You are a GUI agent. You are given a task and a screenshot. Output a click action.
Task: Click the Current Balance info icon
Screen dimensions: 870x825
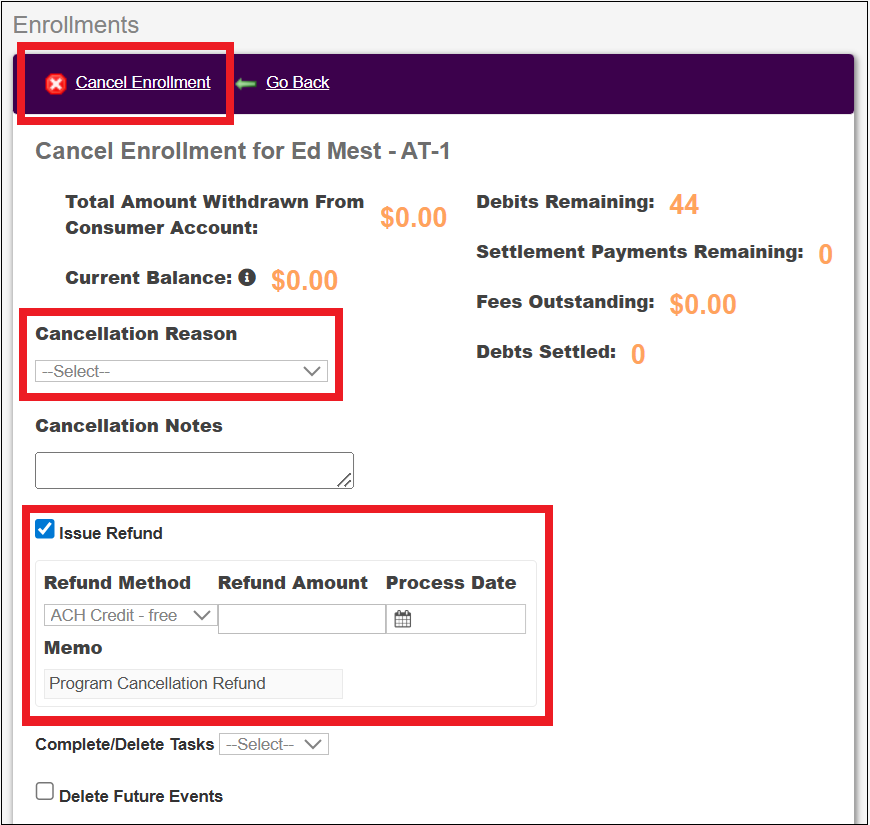[247, 277]
